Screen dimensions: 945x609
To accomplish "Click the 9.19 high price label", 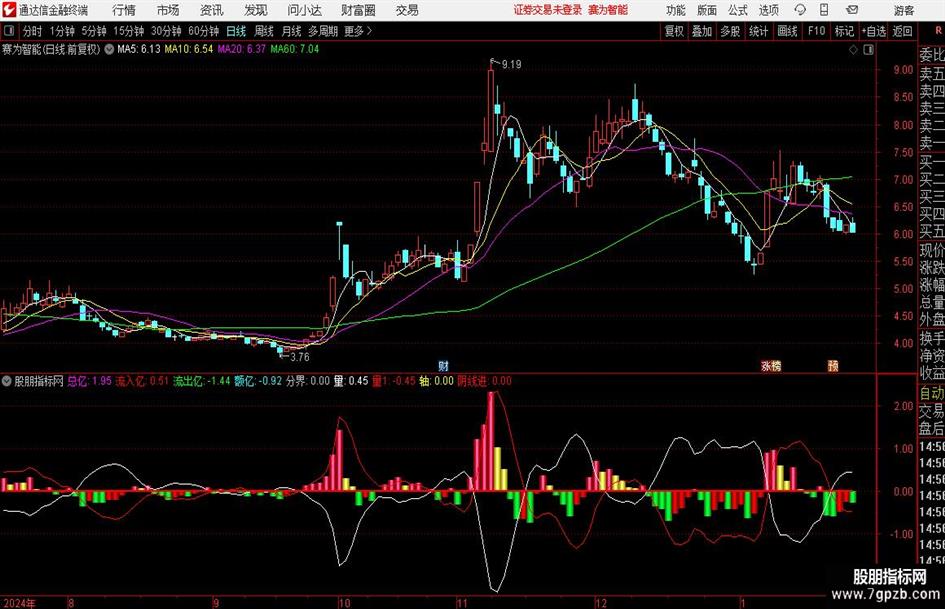I will 511,64.
